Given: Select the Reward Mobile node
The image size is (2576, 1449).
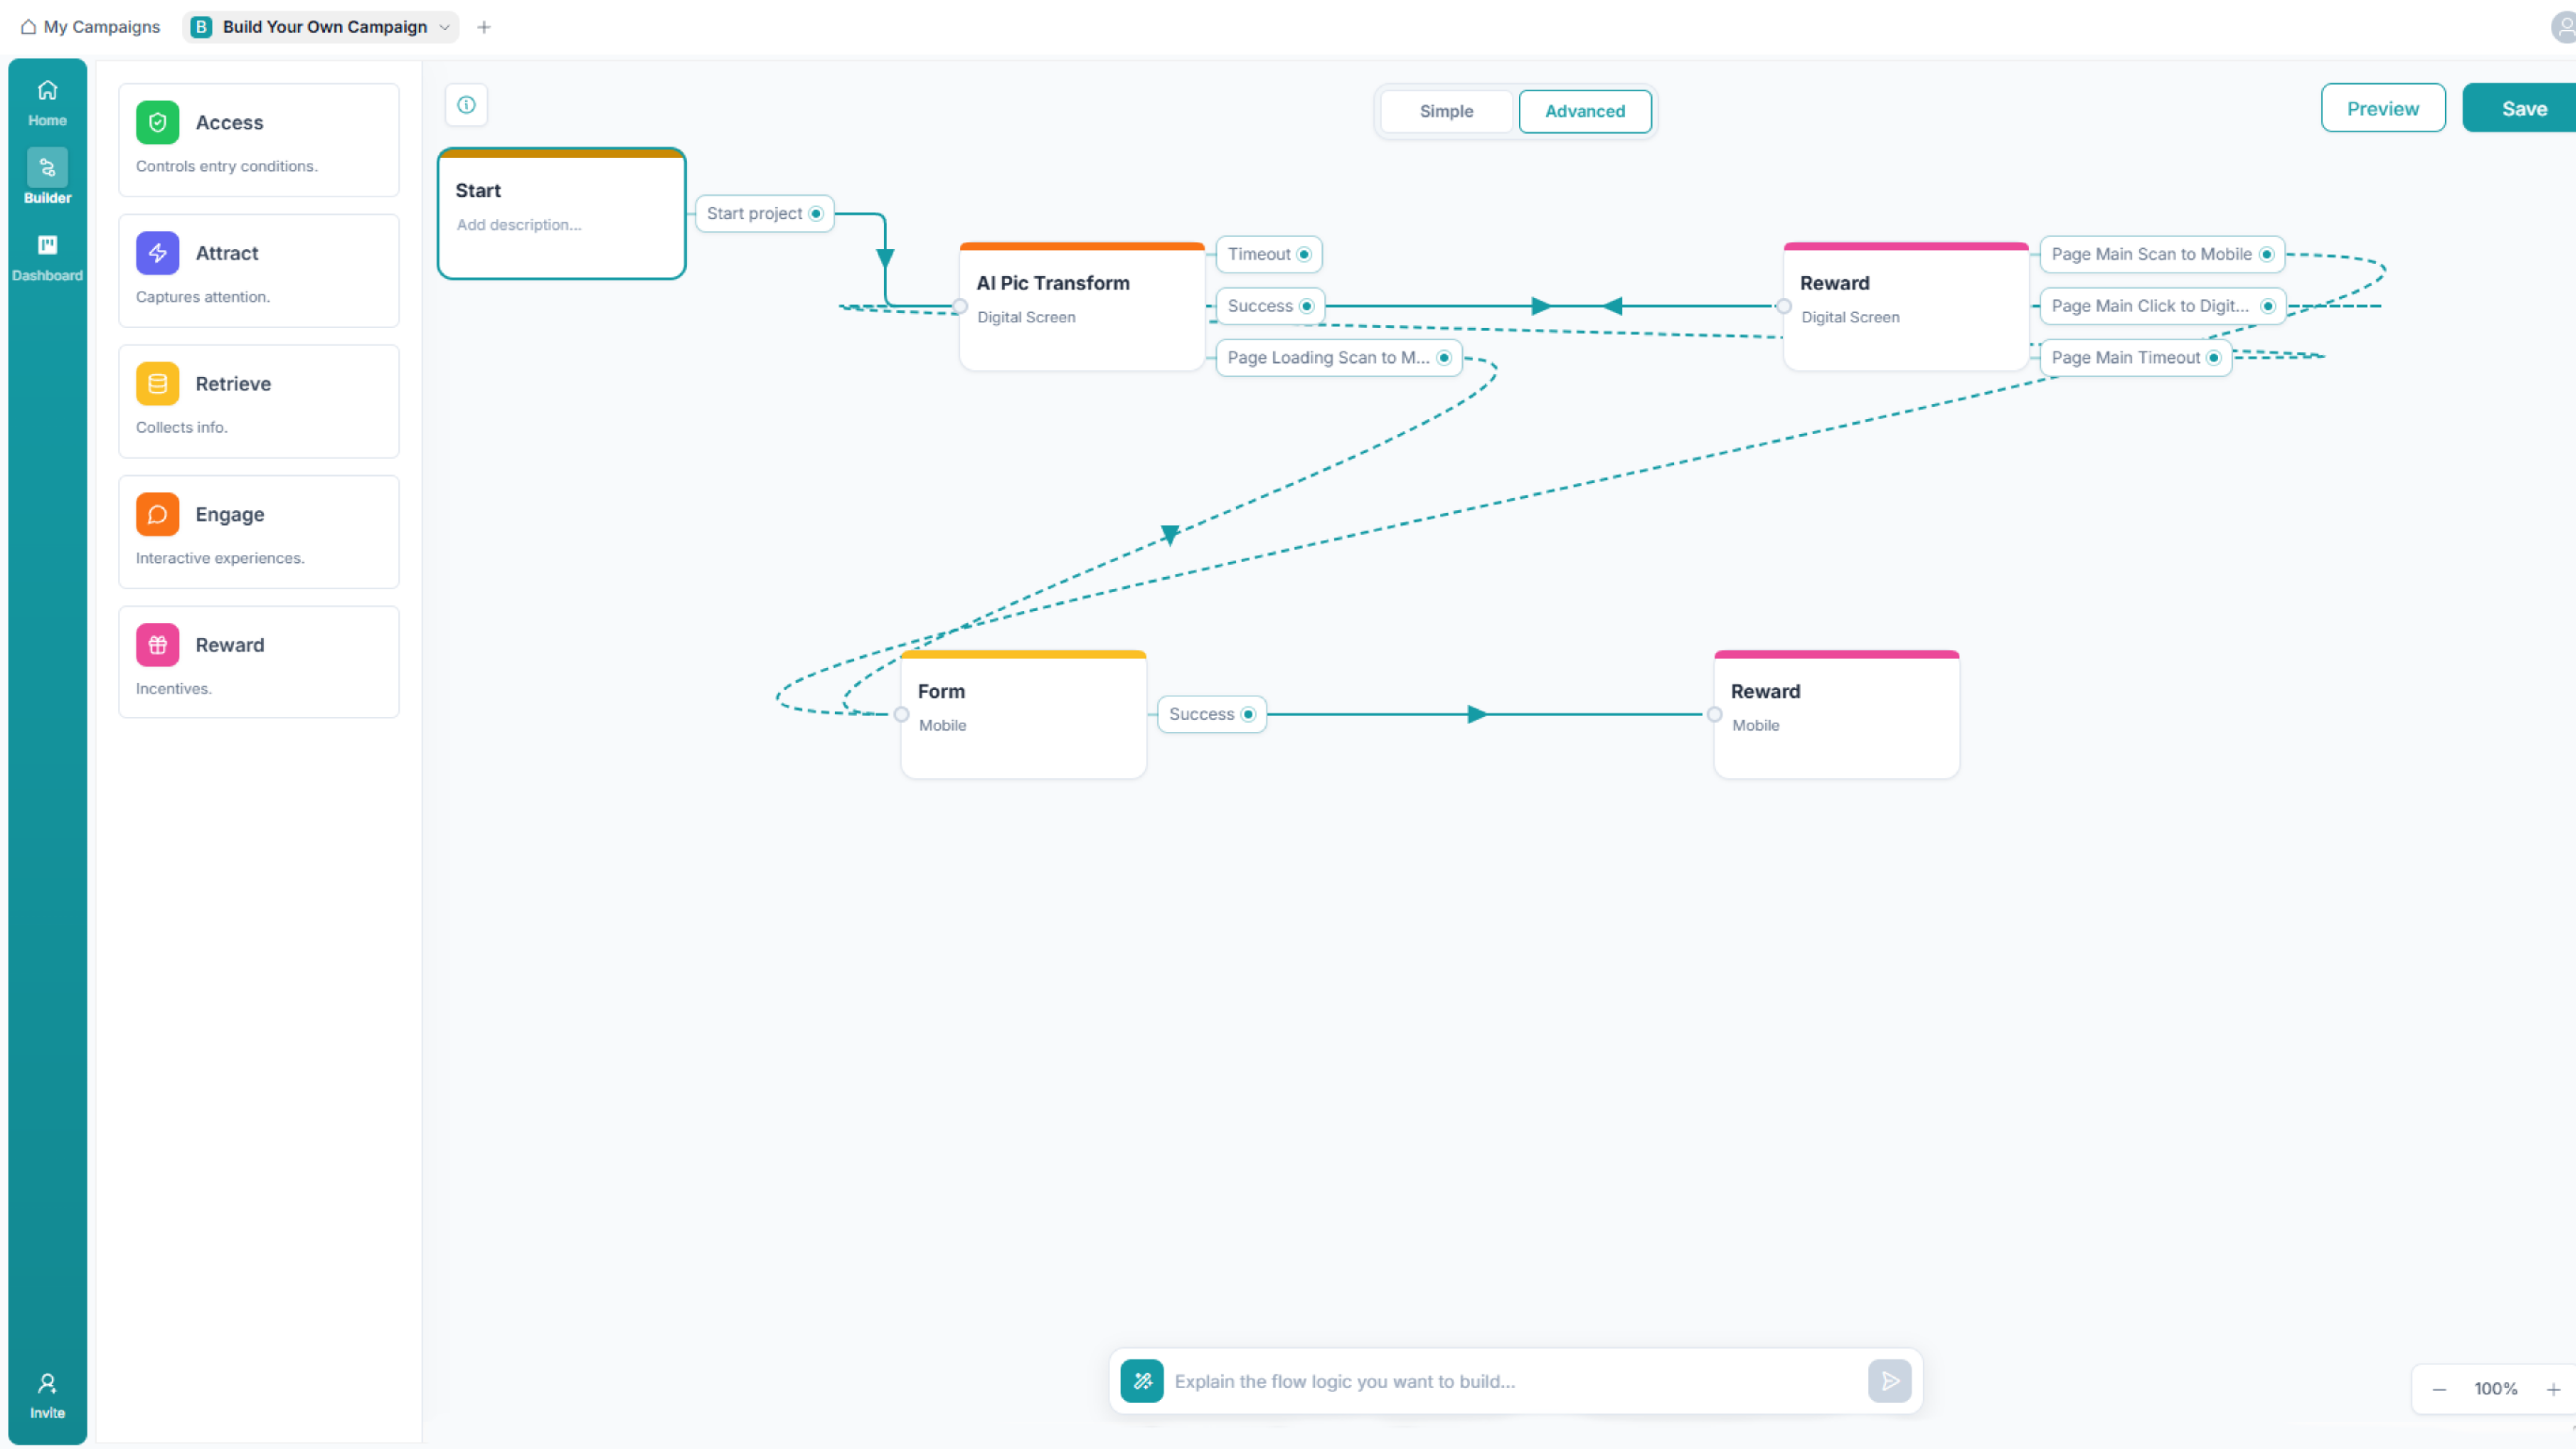Looking at the screenshot, I should pyautogui.click(x=1837, y=714).
